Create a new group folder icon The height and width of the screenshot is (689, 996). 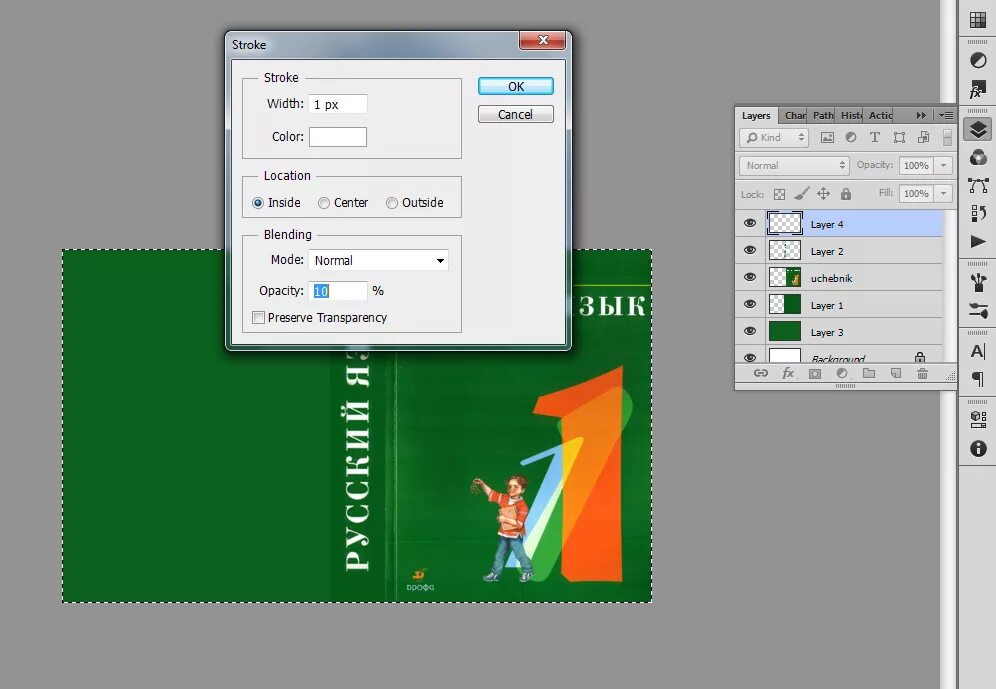[868, 373]
